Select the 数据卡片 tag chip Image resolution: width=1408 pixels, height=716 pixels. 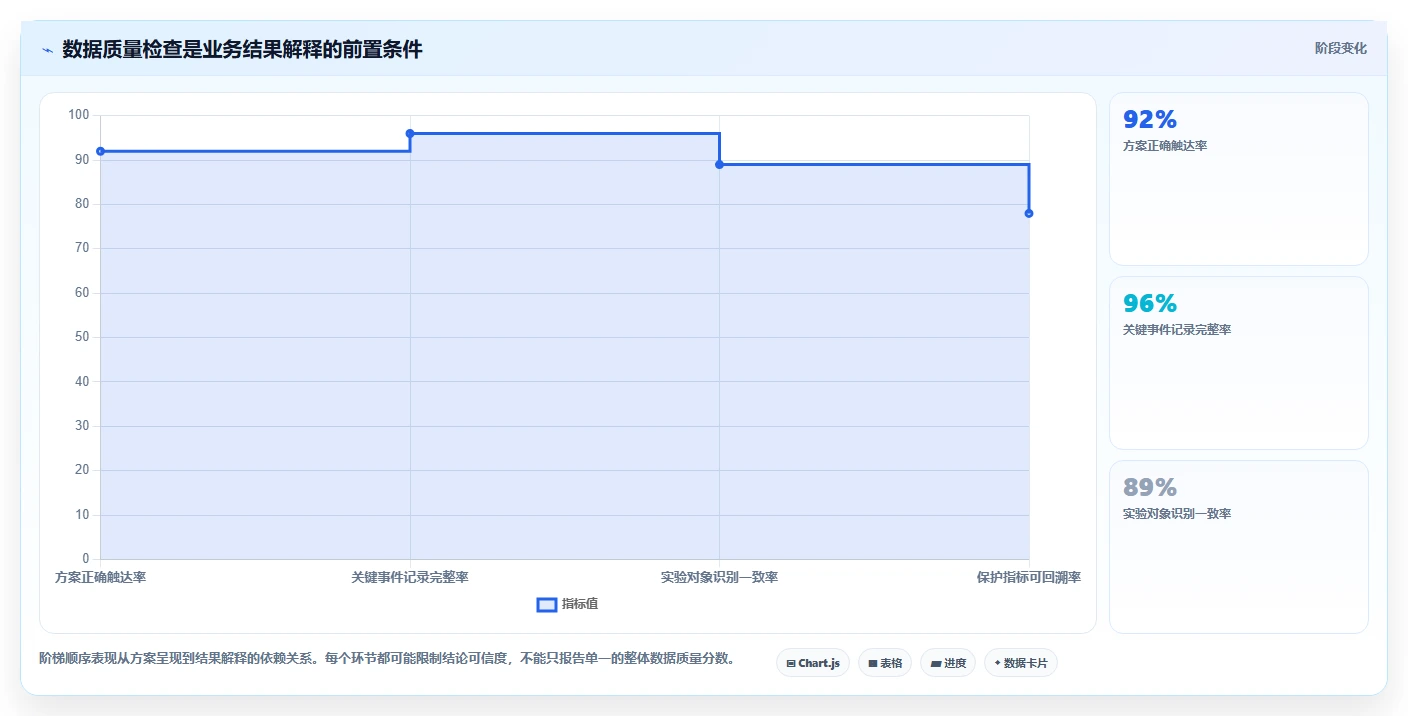point(1020,663)
